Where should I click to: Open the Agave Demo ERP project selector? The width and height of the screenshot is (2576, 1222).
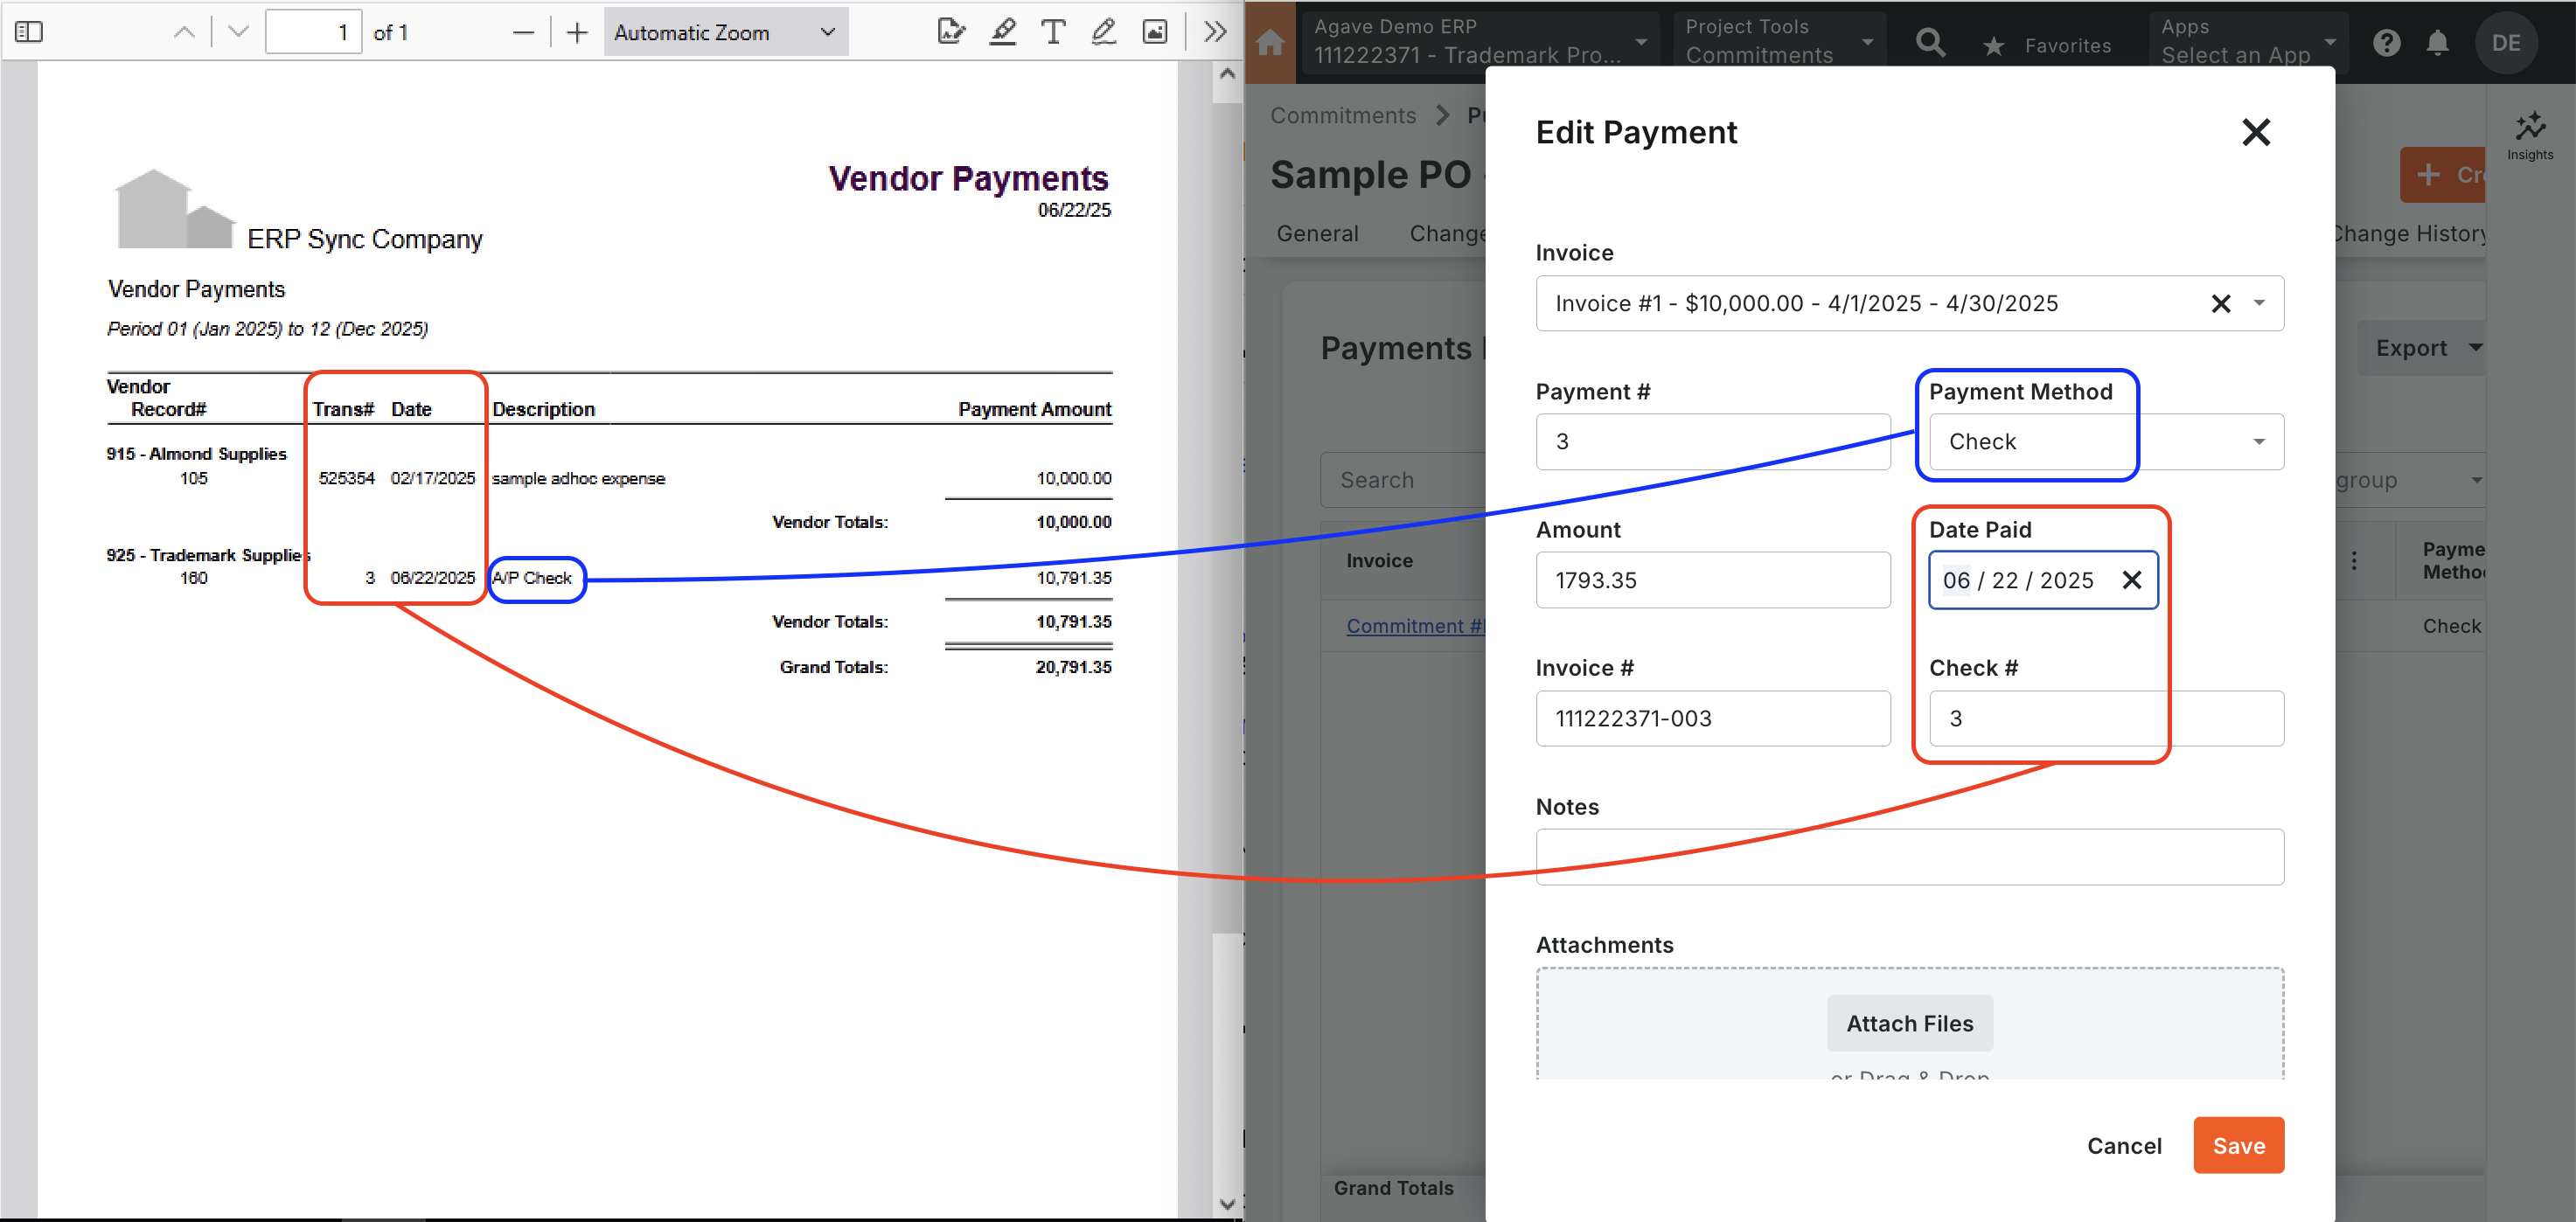click(x=1480, y=41)
